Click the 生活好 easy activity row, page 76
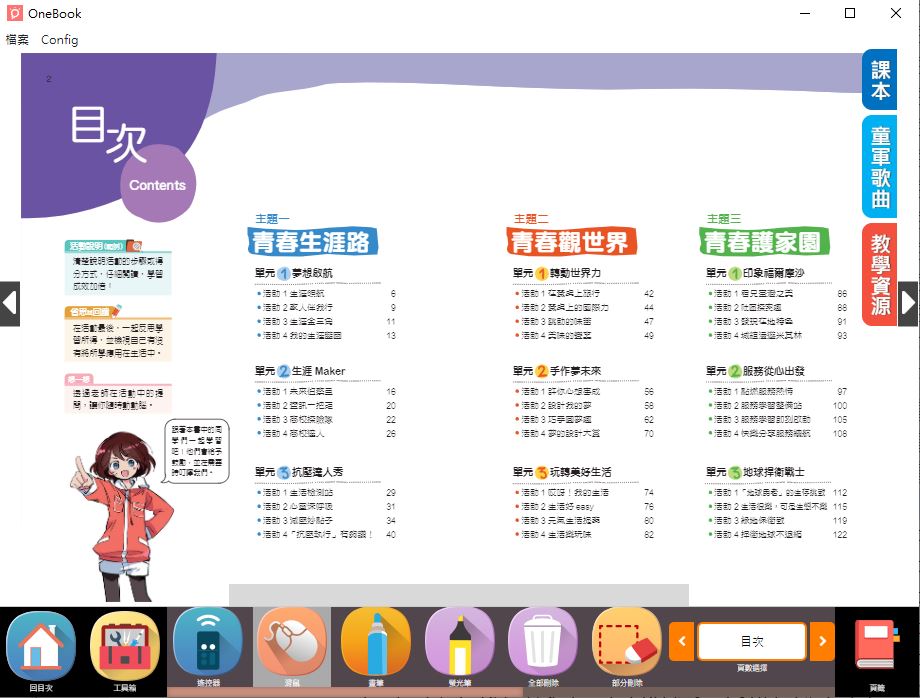 click(x=584, y=506)
